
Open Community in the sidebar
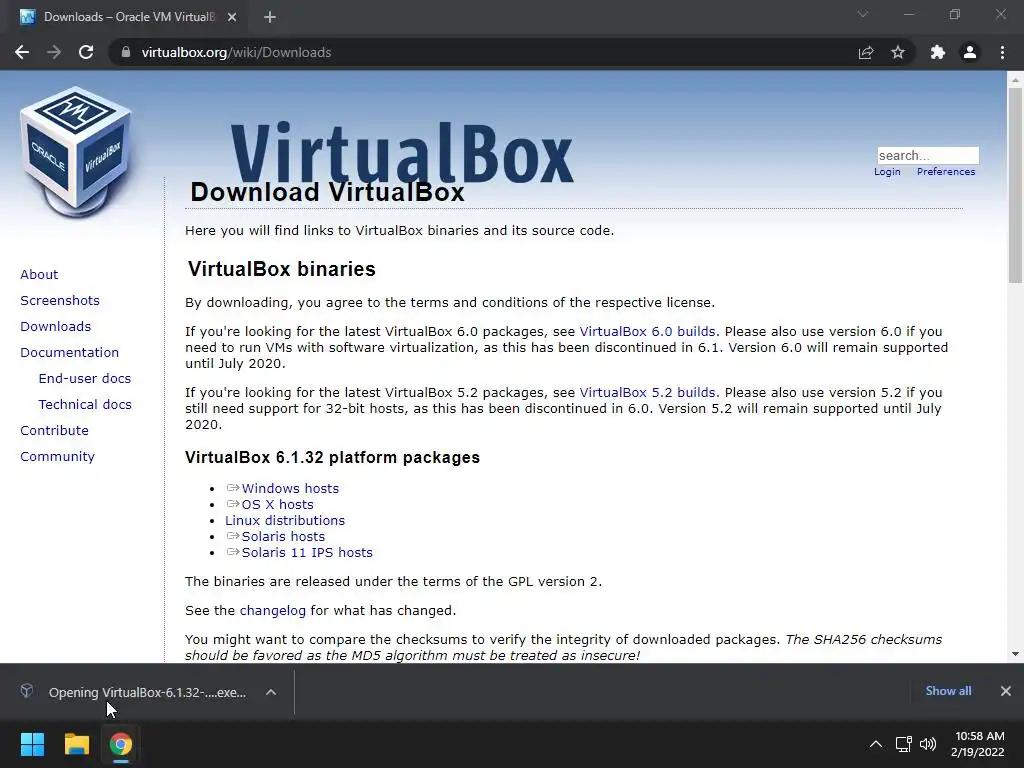coord(57,456)
